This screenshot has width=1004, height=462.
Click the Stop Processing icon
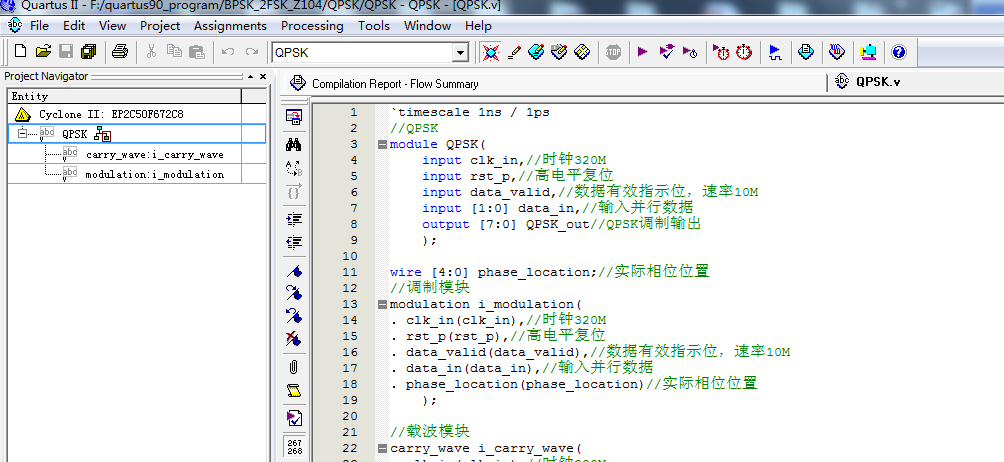pos(613,52)
